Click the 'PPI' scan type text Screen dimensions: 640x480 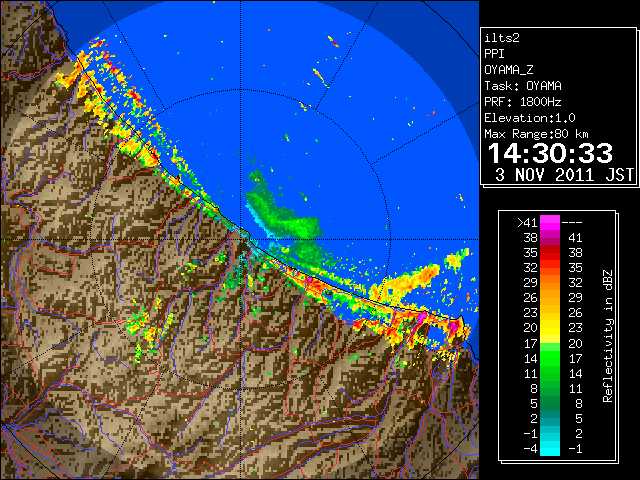click(x=494, y=54)
